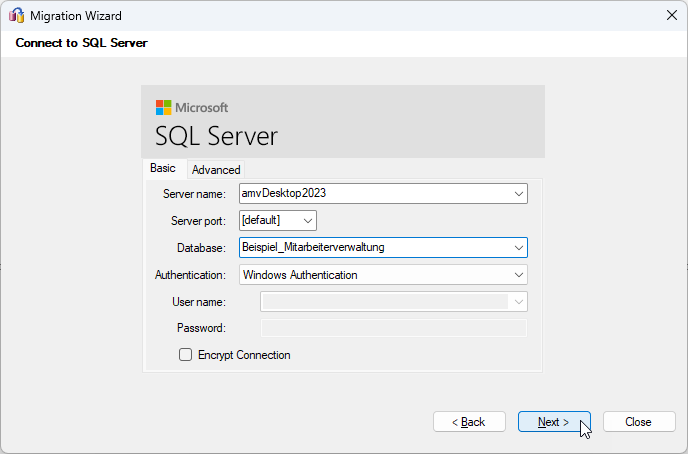Click the Migration Wizard title bar icon
688x454 pixels.
tap(16, 15)
